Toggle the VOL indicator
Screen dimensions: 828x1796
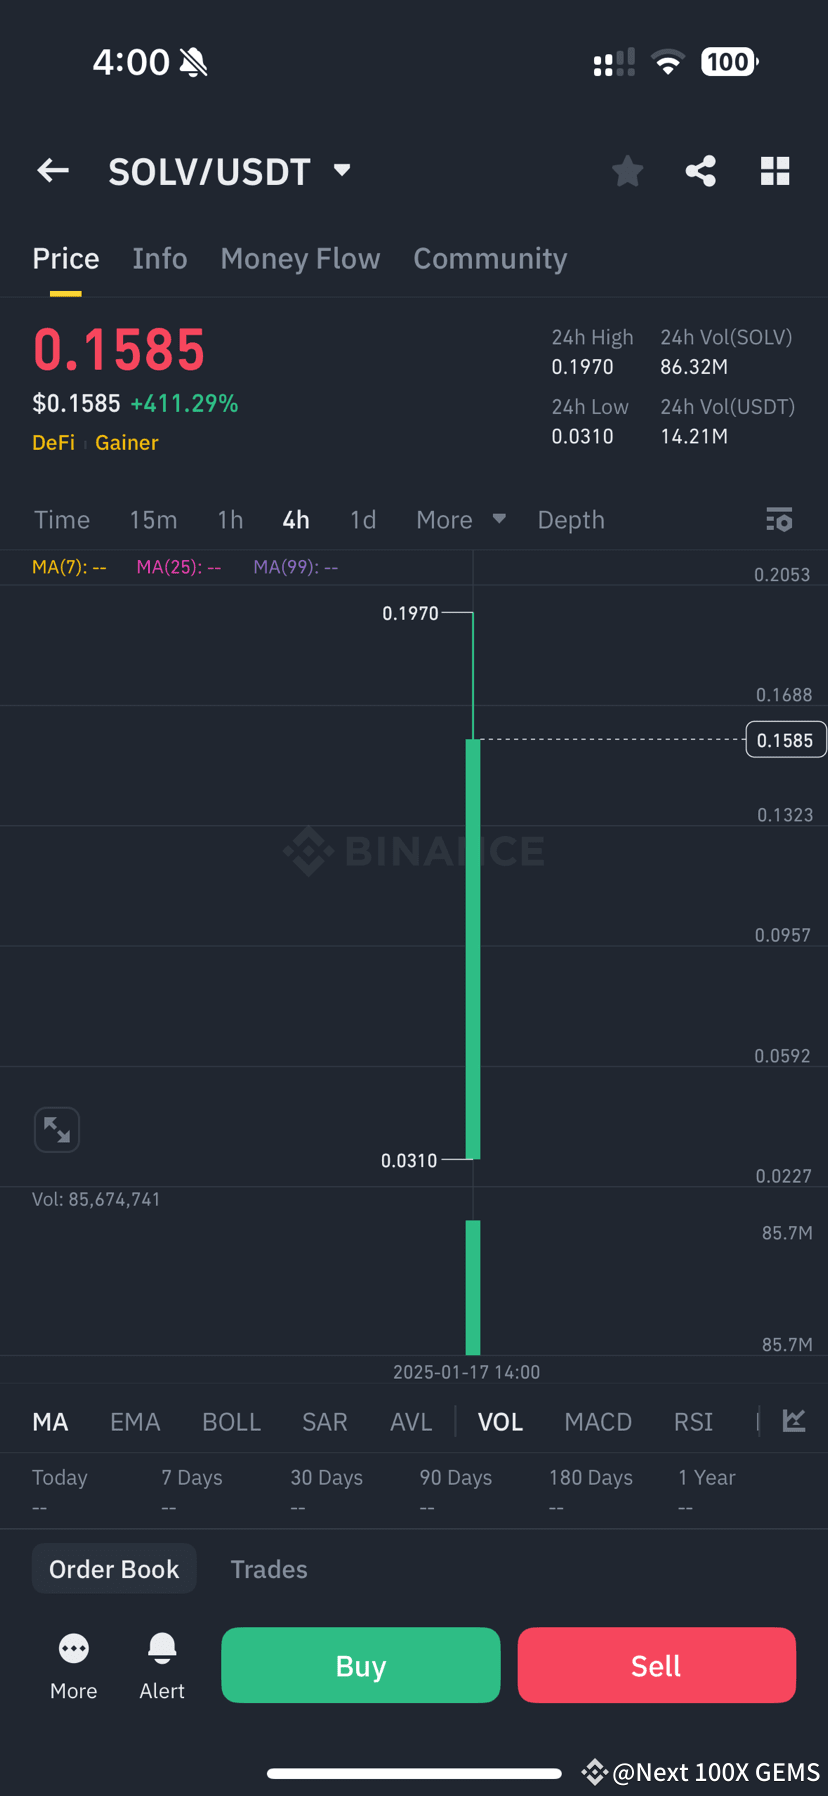500,1421
